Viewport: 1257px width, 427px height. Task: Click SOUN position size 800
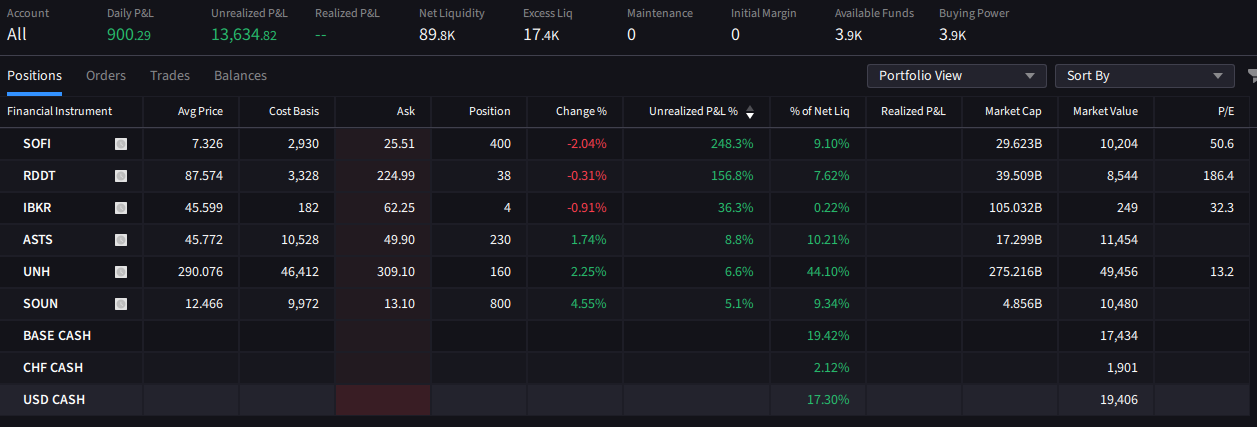pyautogui.click(x=500, y=304)
